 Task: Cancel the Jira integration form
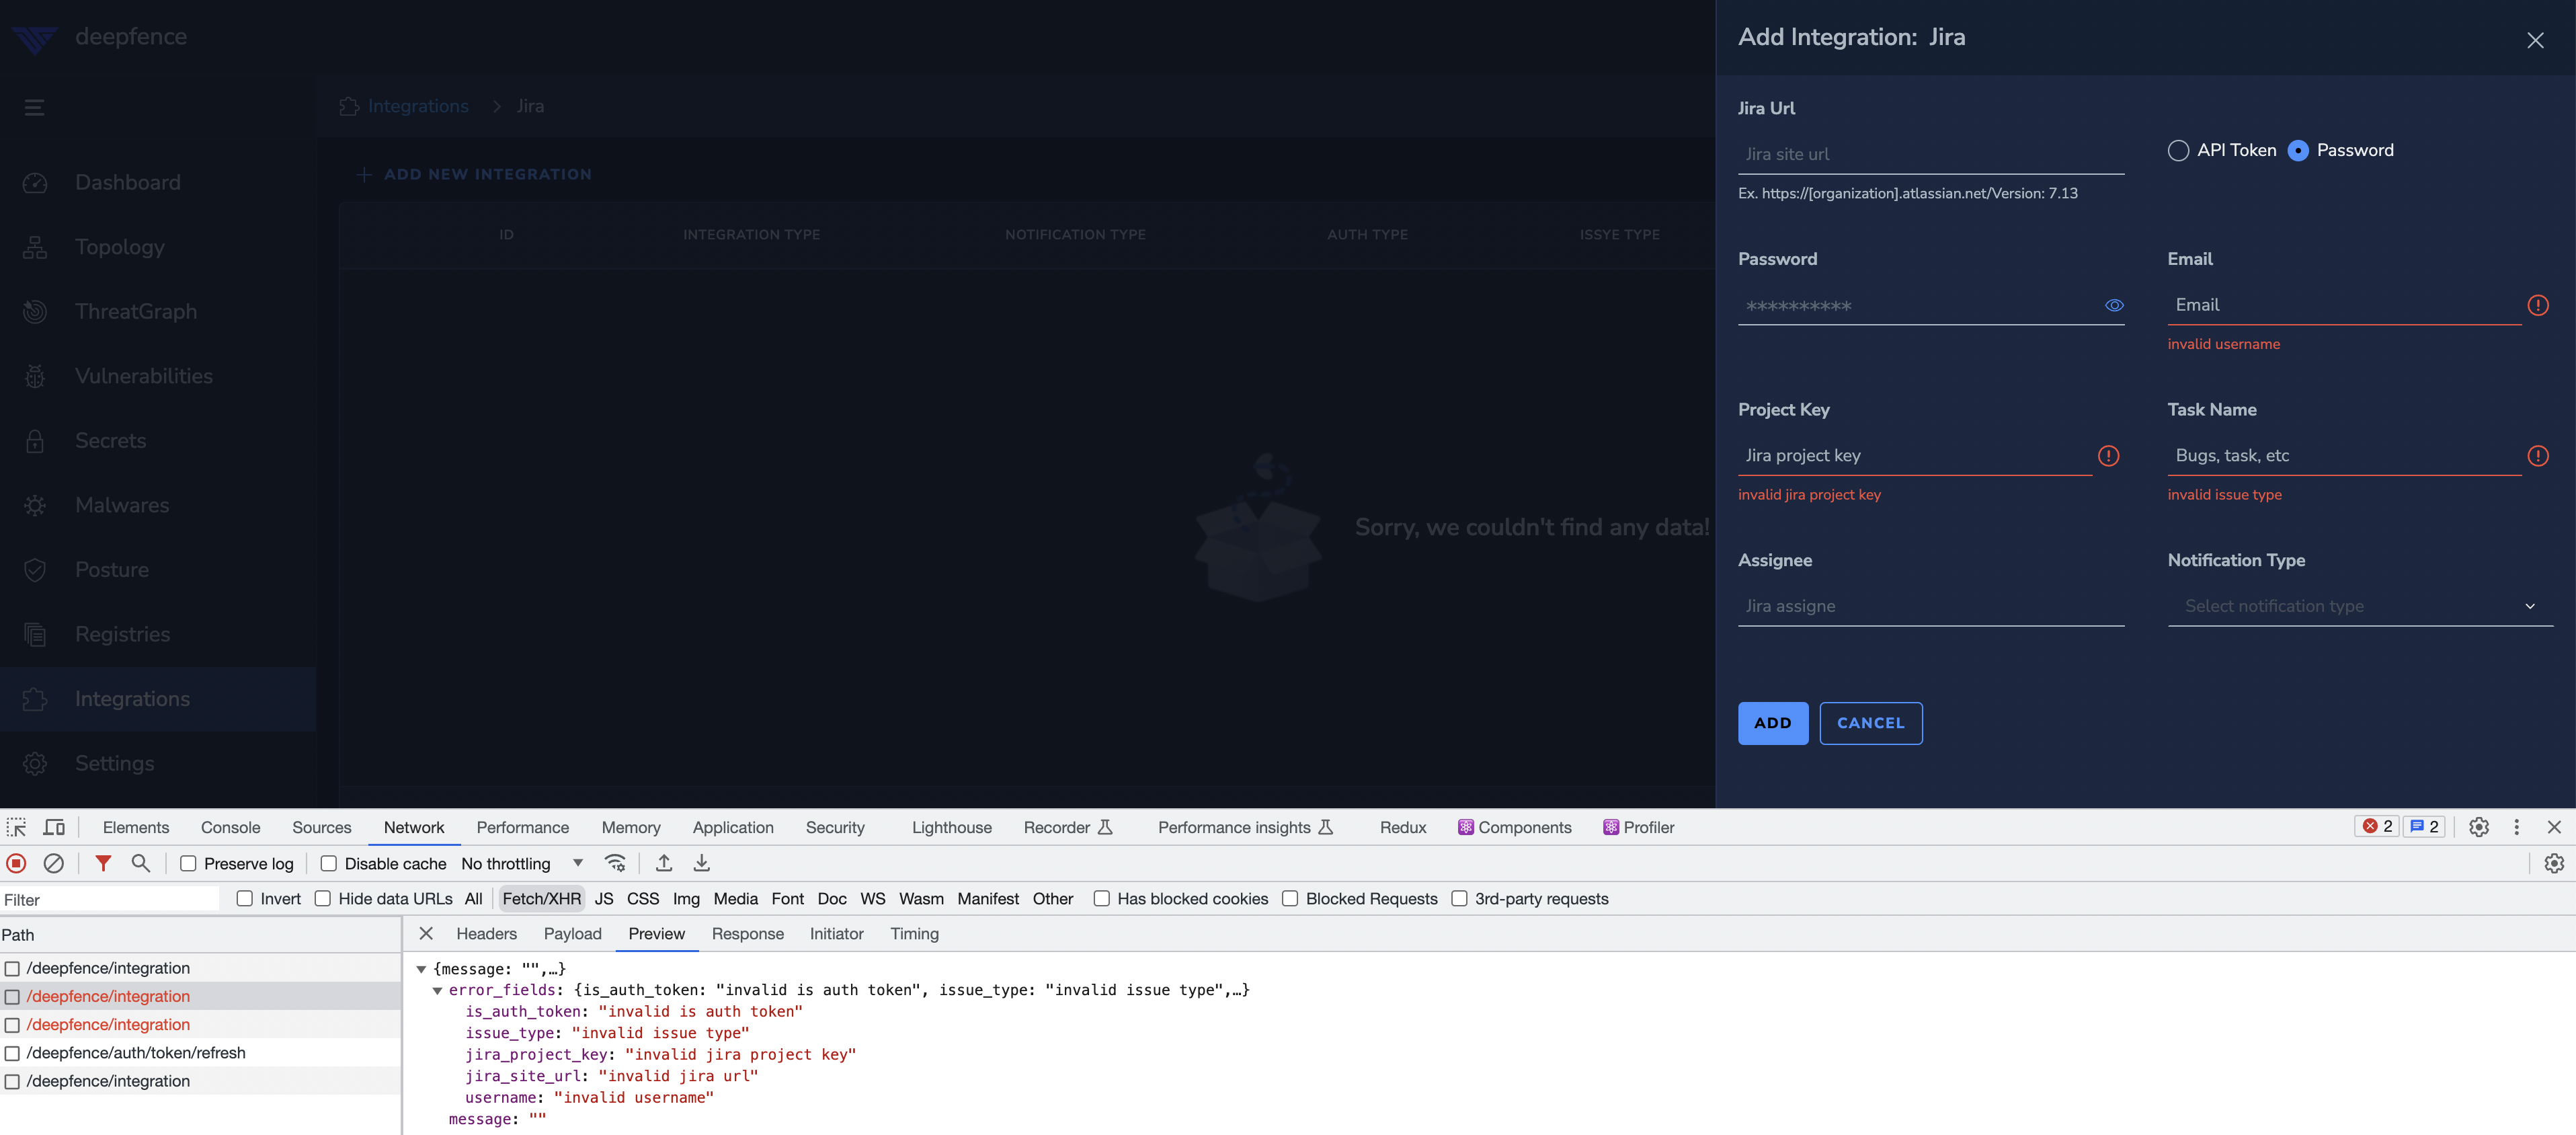[1870, 722]
